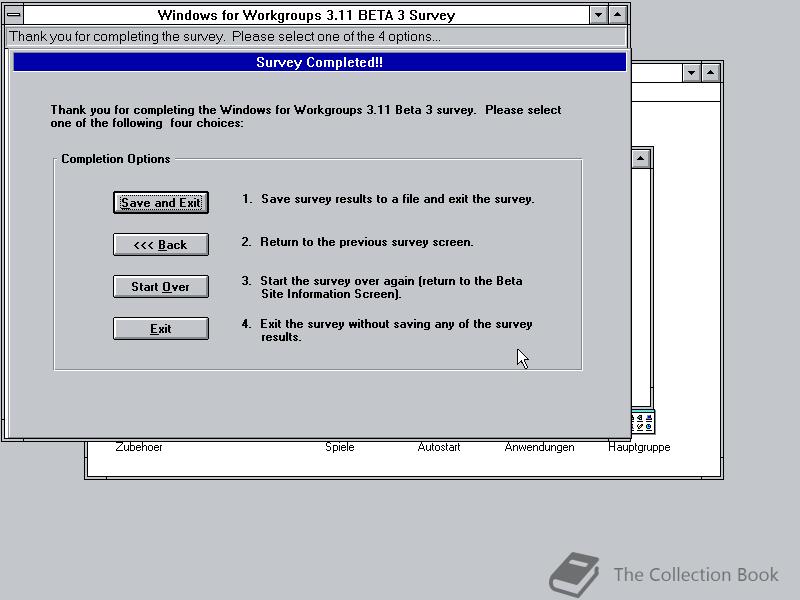Click the scroll-up arrow in background window

(x=640, y=159)
